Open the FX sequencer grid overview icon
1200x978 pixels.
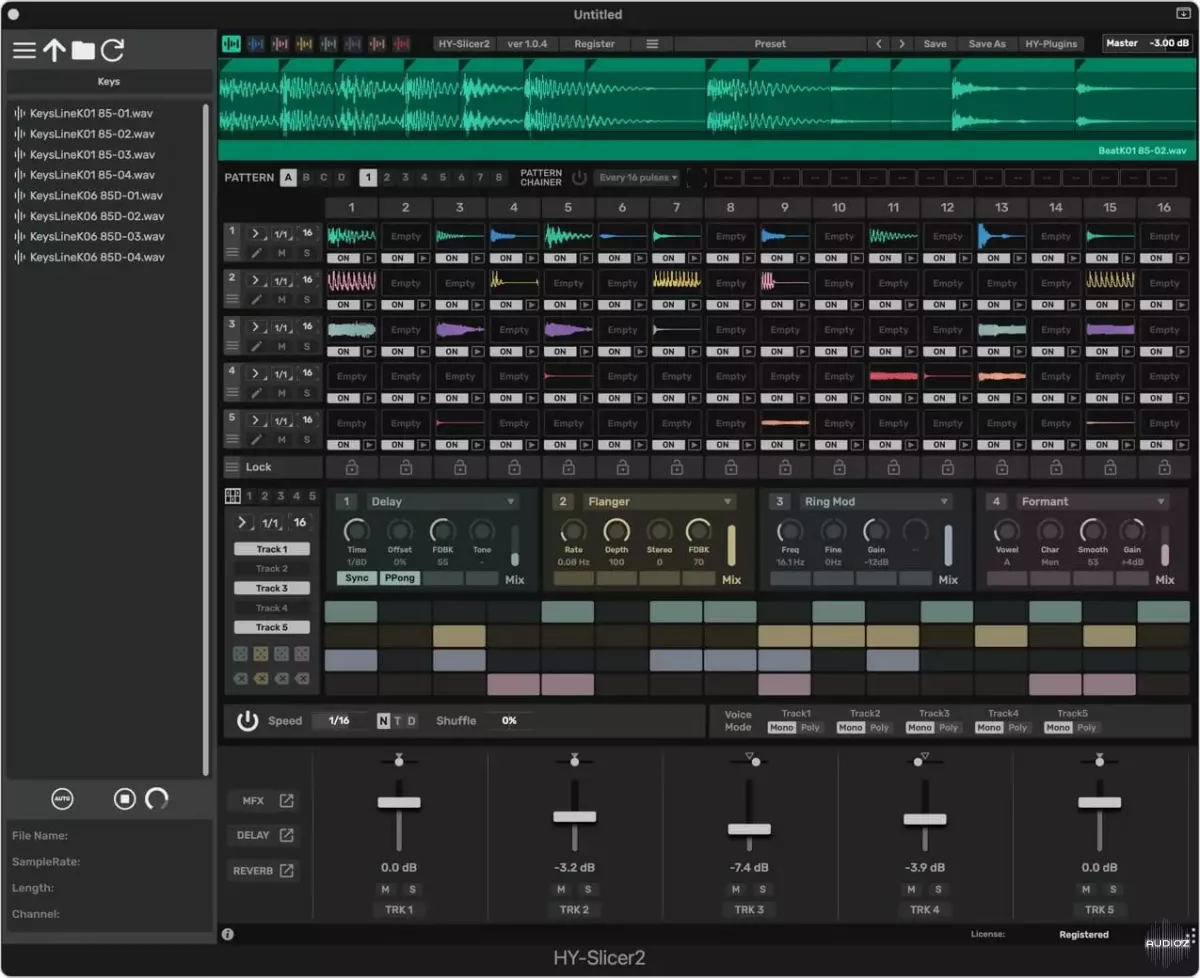point(232,496)
